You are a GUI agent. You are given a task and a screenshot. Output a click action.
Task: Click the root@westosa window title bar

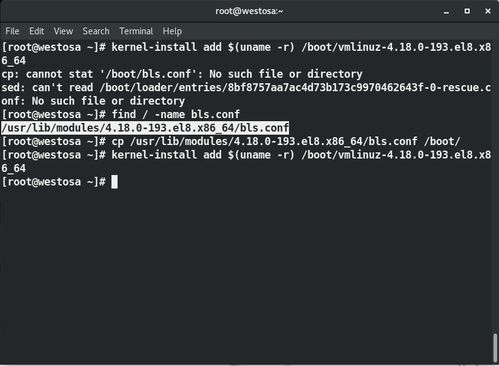pos(249,11)
